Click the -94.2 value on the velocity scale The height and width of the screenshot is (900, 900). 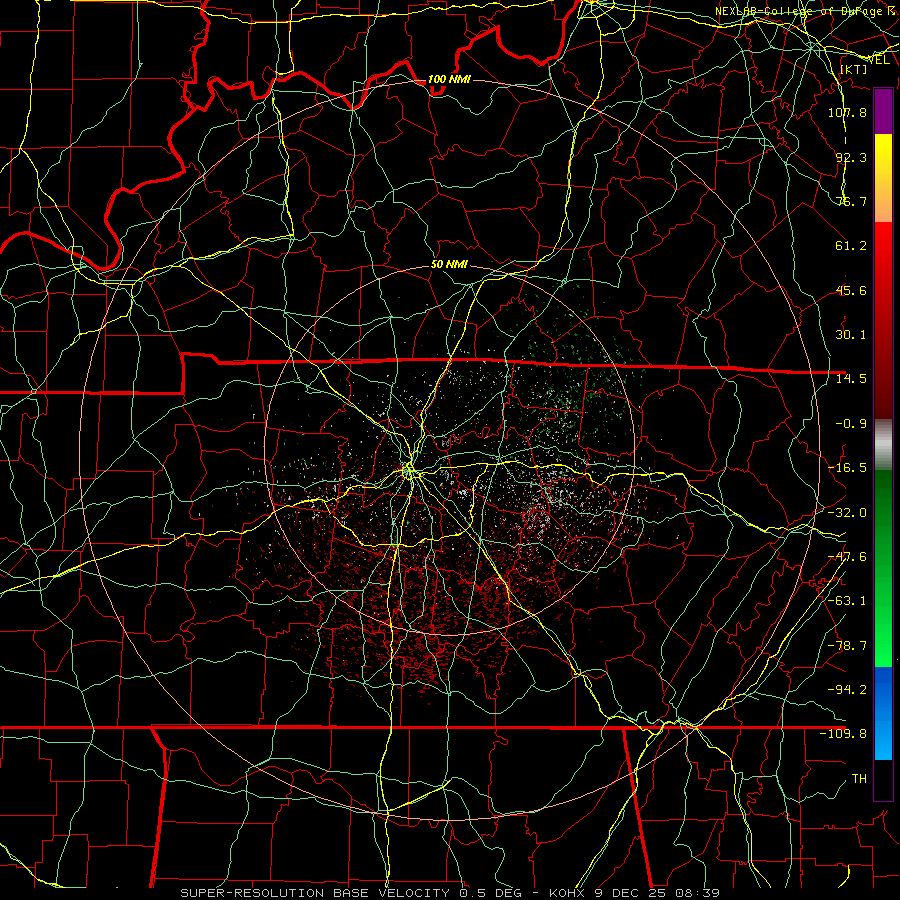coord(847,690)
